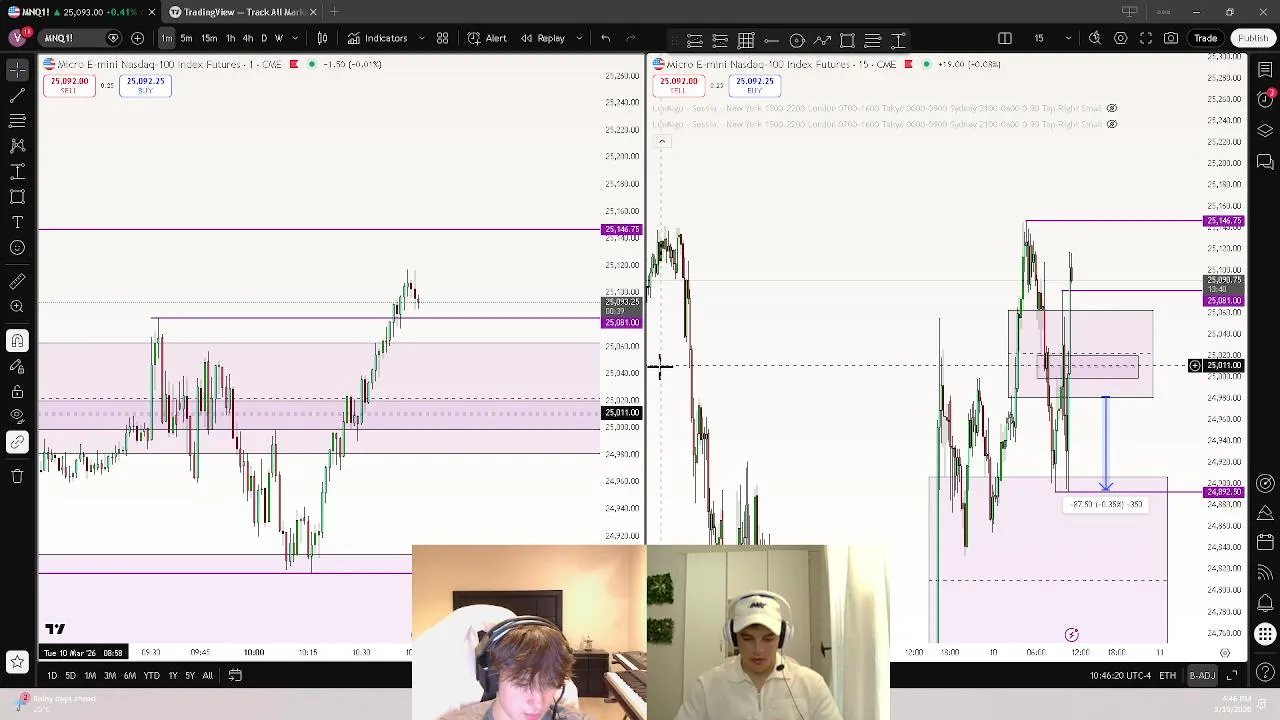Click the compare or add symbol plus icon
The width and height of the screenshot is (1280, 720).
pos(137,38)
